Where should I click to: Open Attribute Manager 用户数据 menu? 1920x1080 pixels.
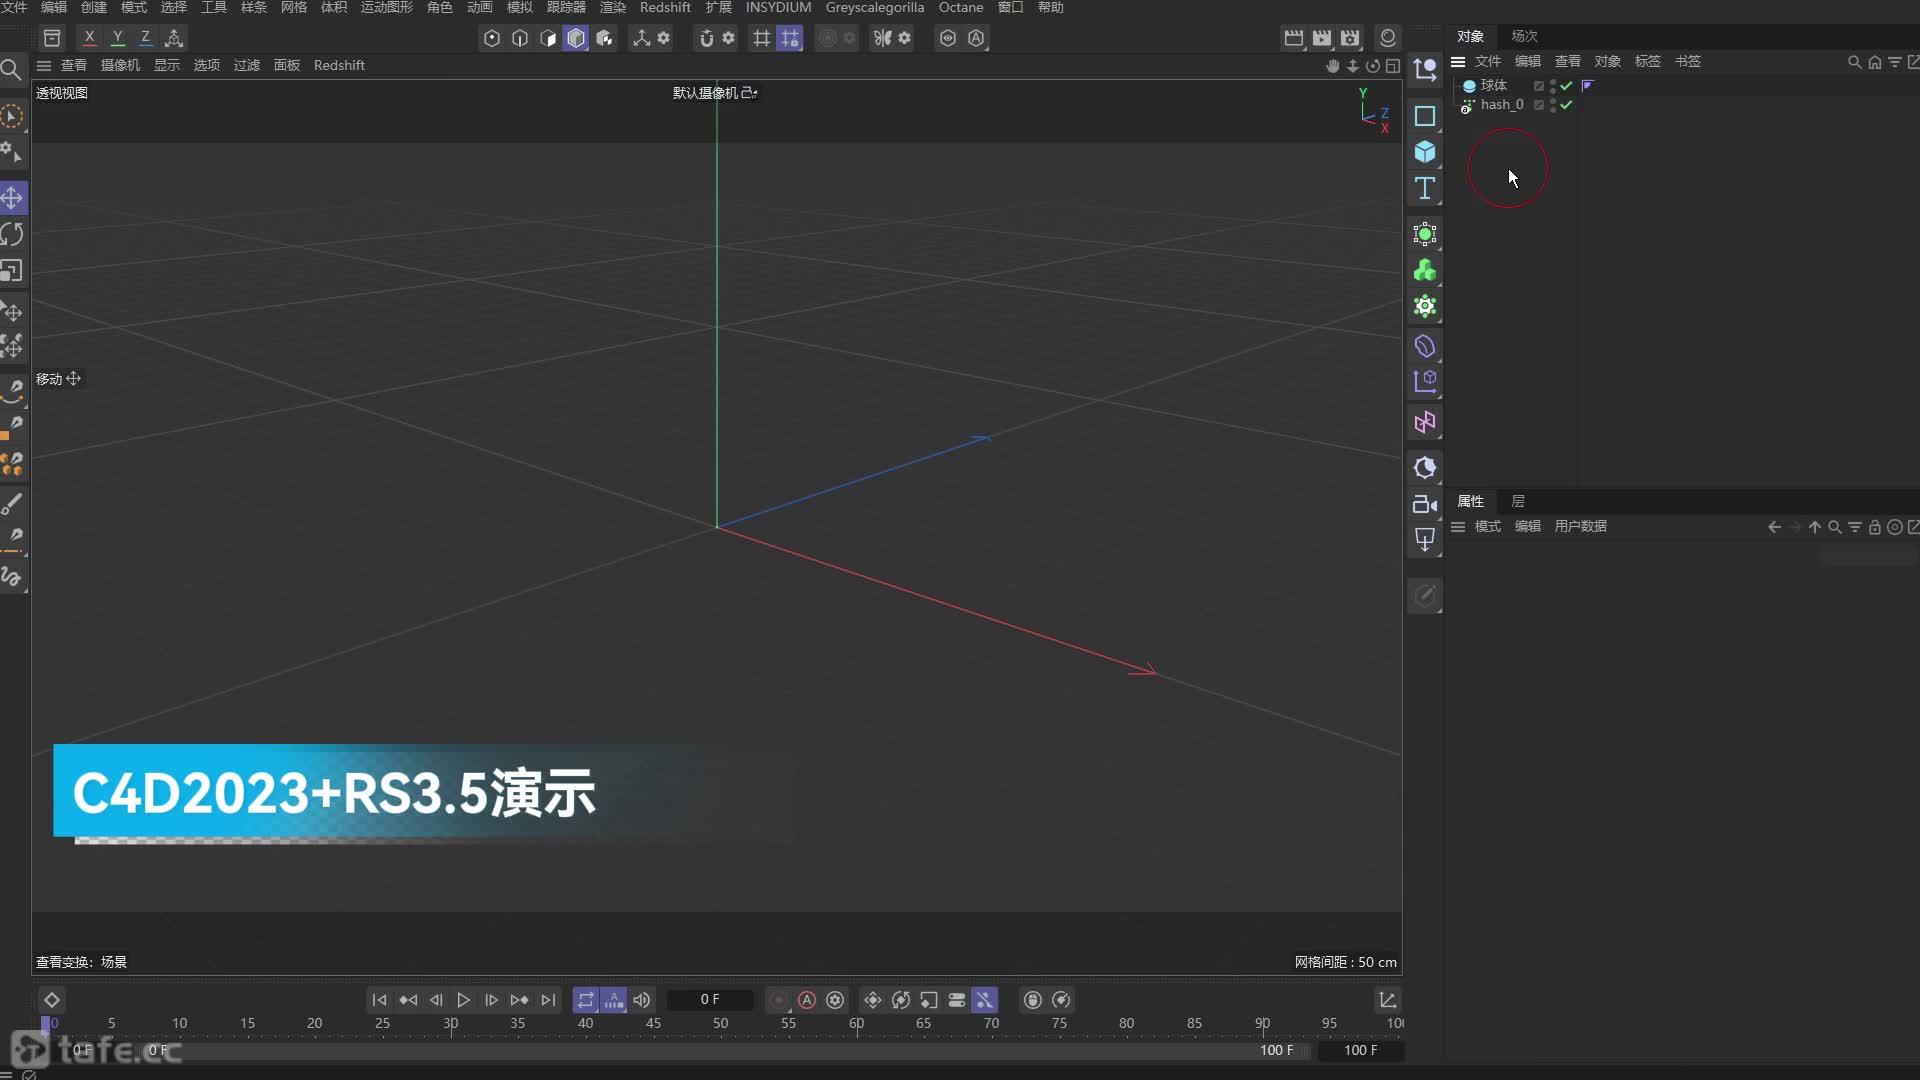point(1580,527)
